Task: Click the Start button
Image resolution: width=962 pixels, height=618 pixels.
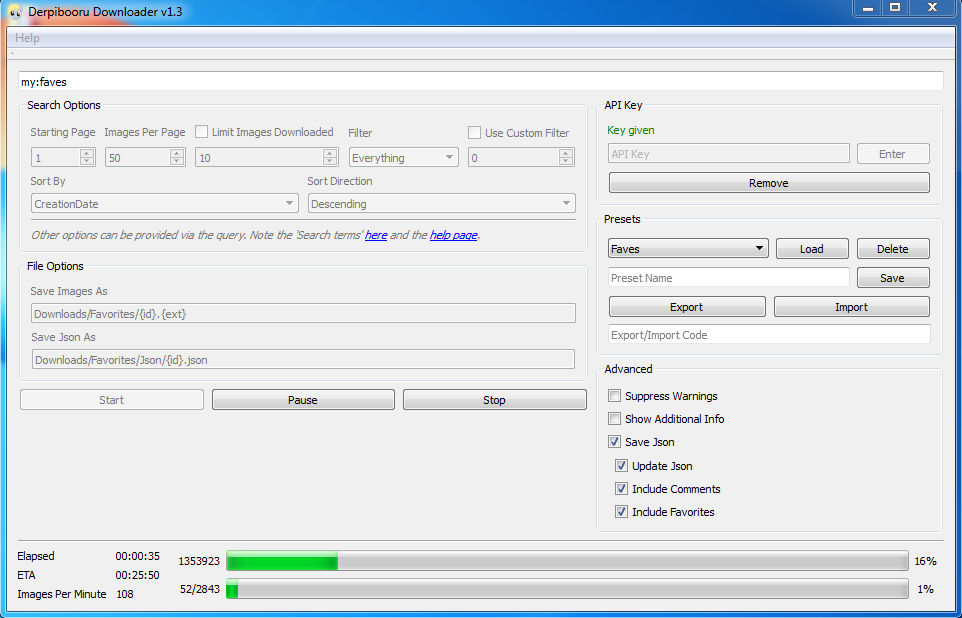Action: 112,400
